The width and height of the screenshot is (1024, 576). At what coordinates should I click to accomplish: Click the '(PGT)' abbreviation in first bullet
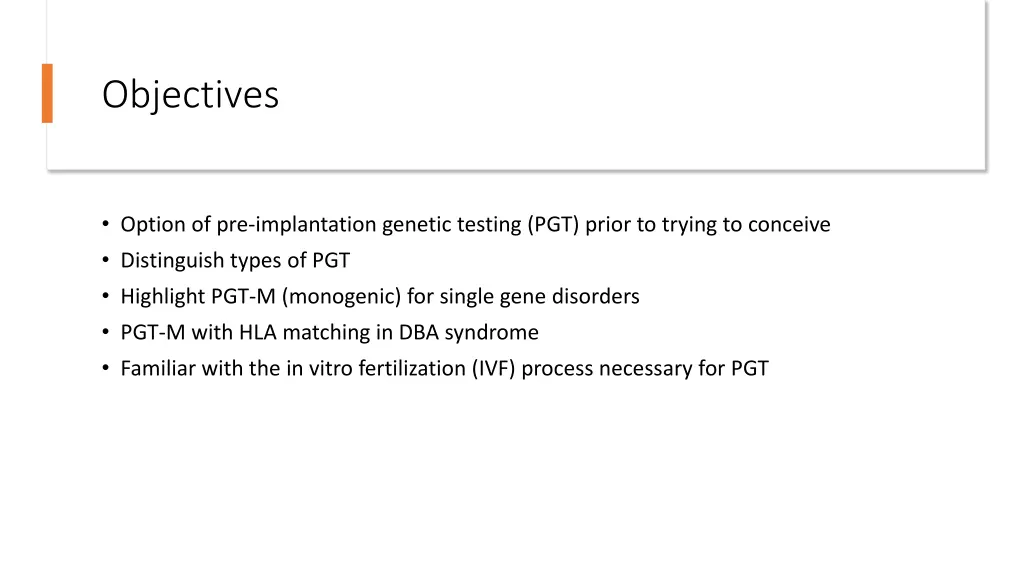553,225
